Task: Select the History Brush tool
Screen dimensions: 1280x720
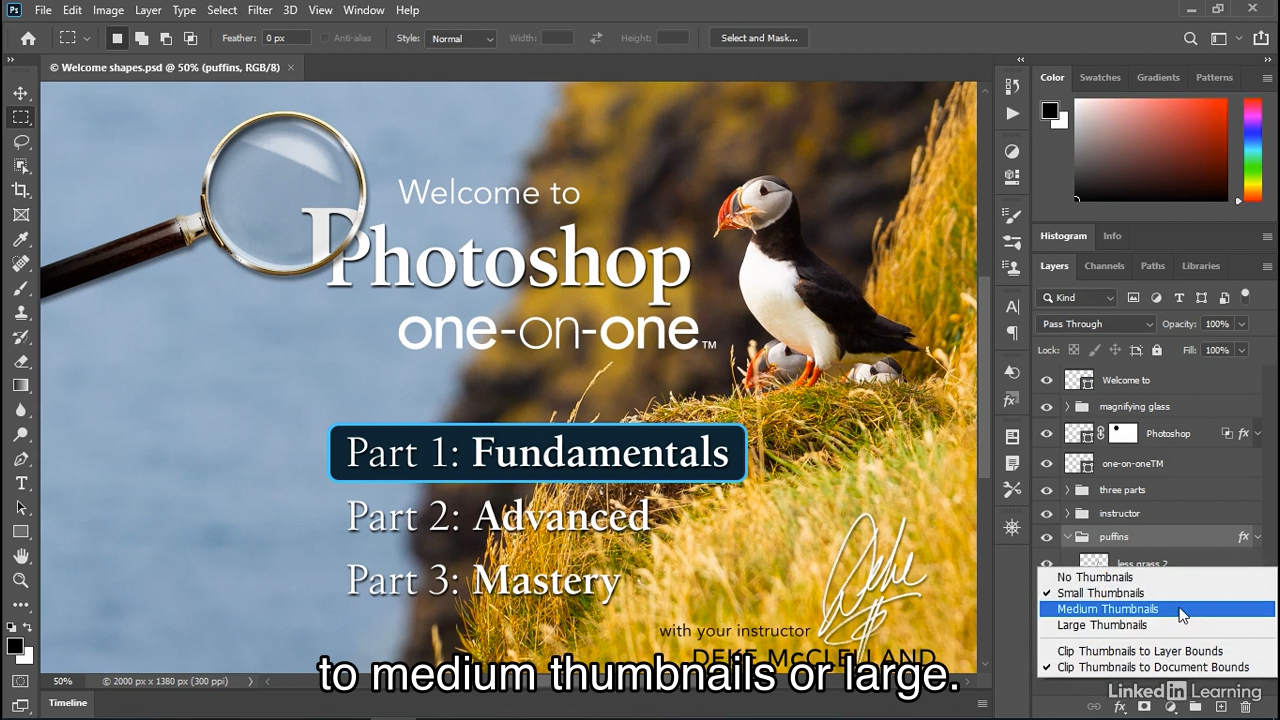Action: pyautogui.click(x=21, y=337)
